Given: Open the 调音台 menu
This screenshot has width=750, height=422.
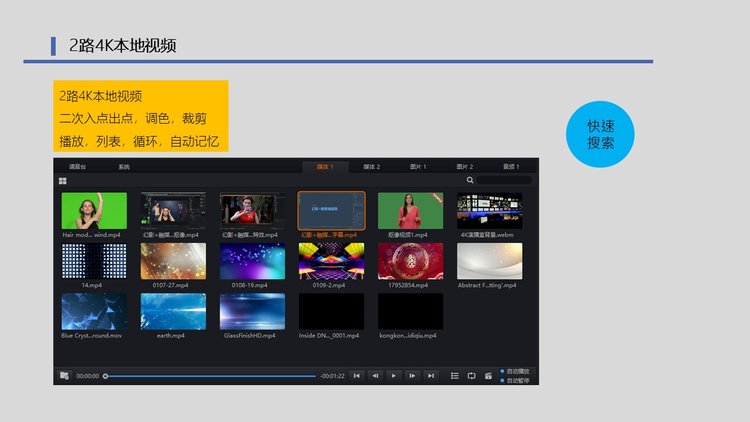Looking at the screenshot, I should click(78, 166).
